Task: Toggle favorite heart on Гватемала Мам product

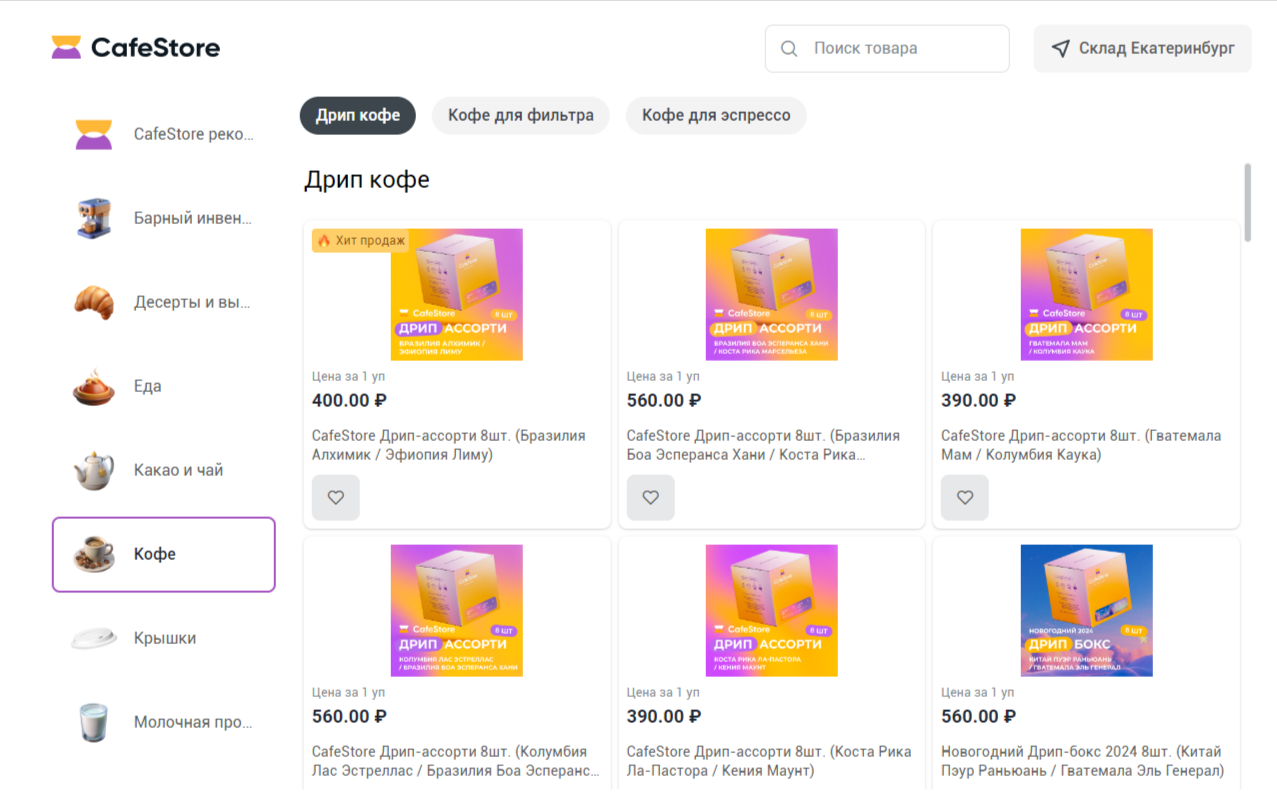Action: point(965,497)
